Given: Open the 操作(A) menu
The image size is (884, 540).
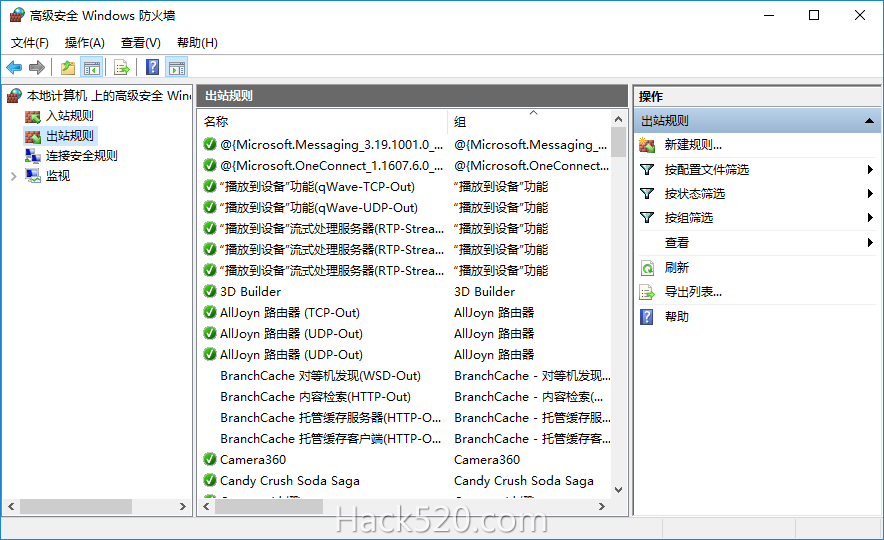Looking at the screenshot, I should tap(85, 43).
